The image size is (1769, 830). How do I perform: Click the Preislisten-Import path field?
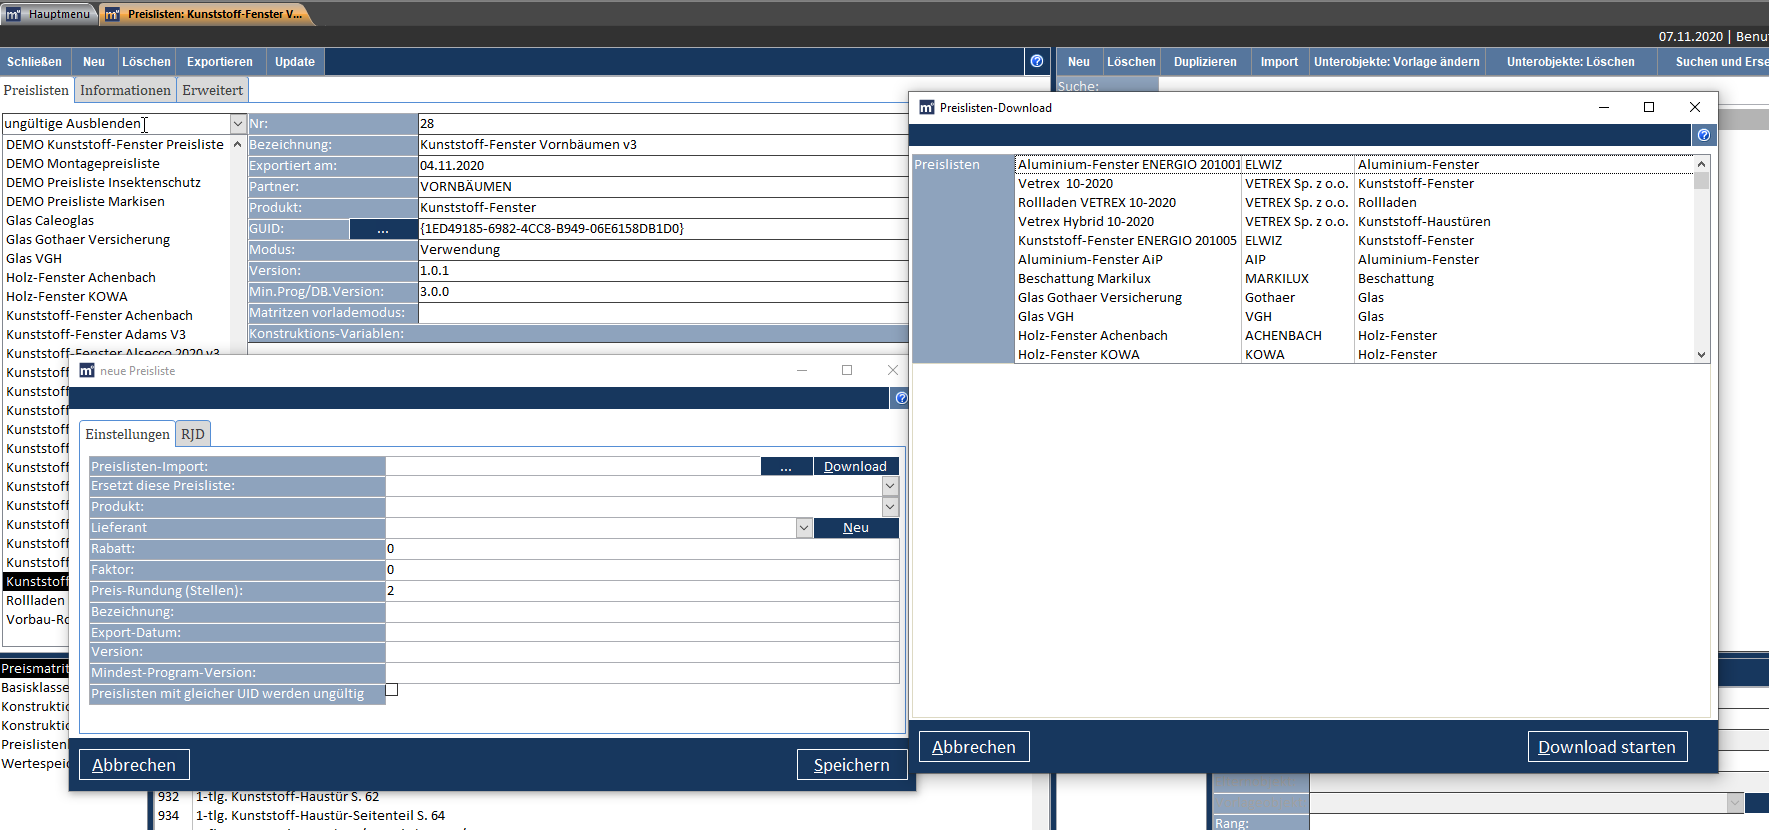pyautogui.click(x=573, y=467)
